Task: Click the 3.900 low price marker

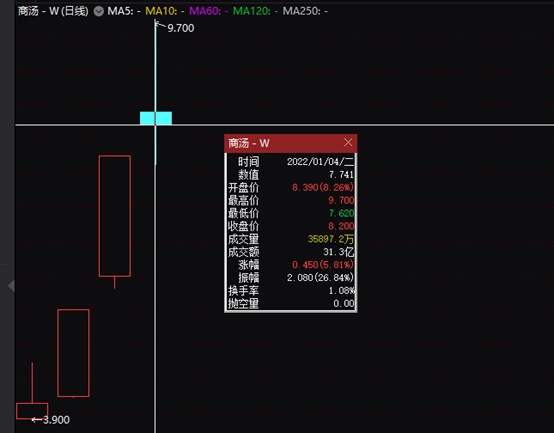Action: (56, 420)
